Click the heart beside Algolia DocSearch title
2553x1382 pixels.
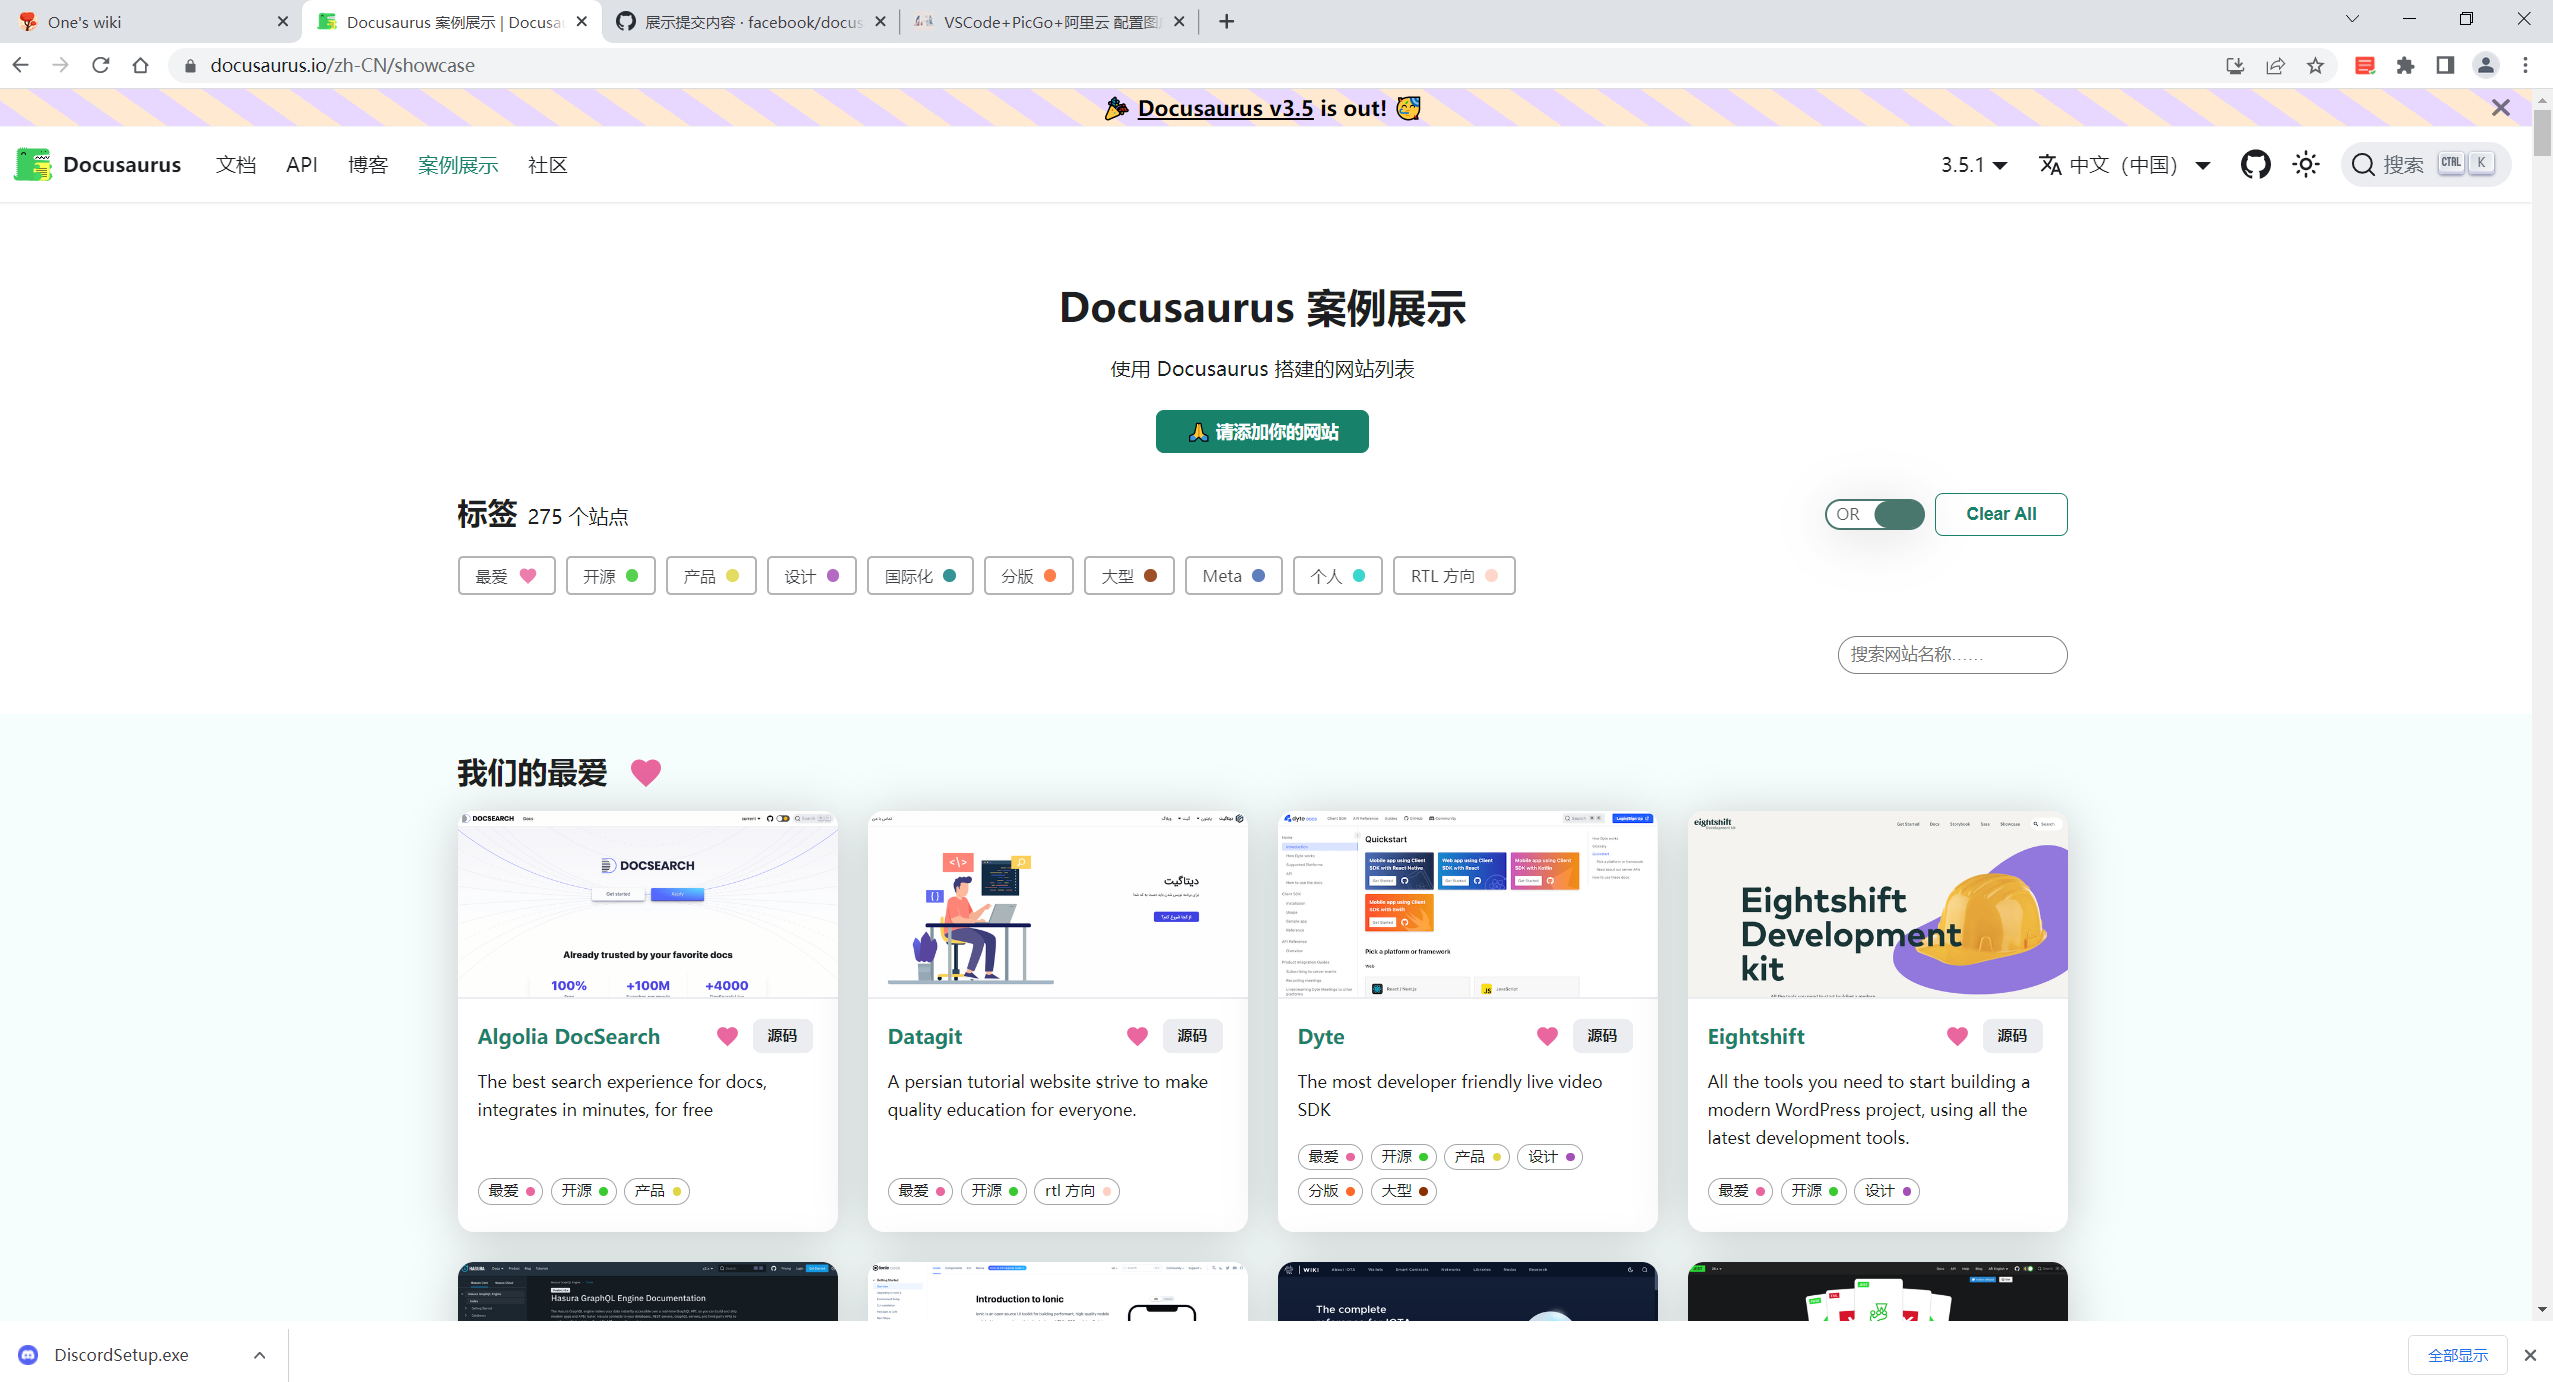[727, 1036]
